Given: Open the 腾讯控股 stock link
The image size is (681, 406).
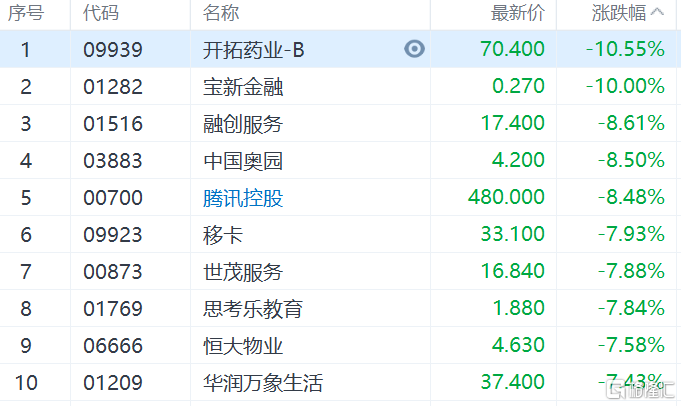Looking at the screenshot, I should (243, 198).
